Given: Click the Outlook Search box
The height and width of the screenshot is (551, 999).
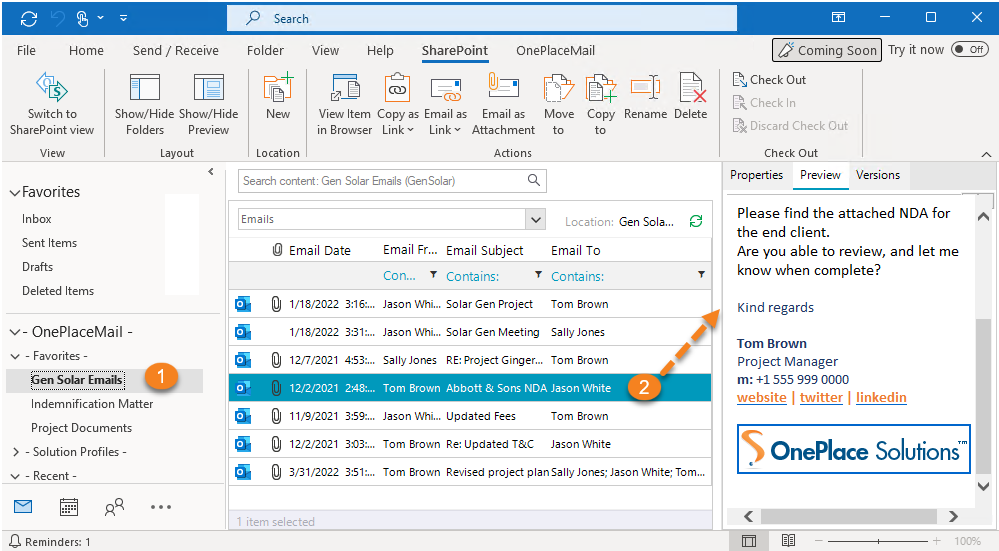Looking at the screenshot, I should (482, 18).
